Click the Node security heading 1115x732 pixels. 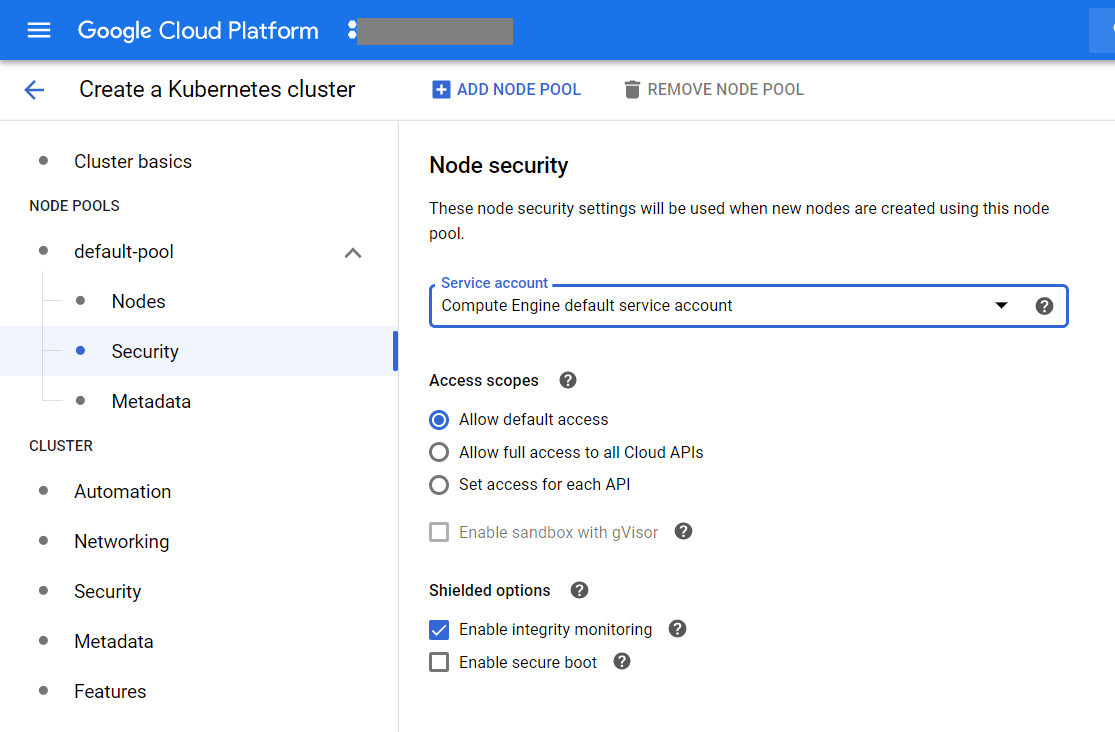[x=498, y=165]
